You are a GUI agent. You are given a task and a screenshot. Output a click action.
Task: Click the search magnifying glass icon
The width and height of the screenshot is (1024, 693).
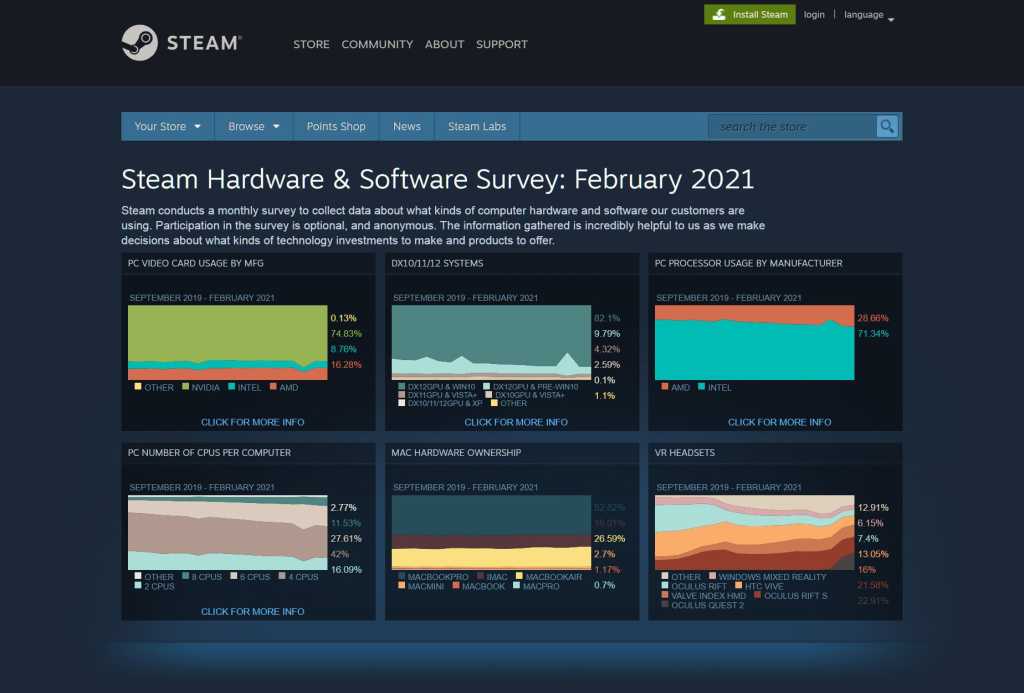pyautogui.click(x=888, y=126)
